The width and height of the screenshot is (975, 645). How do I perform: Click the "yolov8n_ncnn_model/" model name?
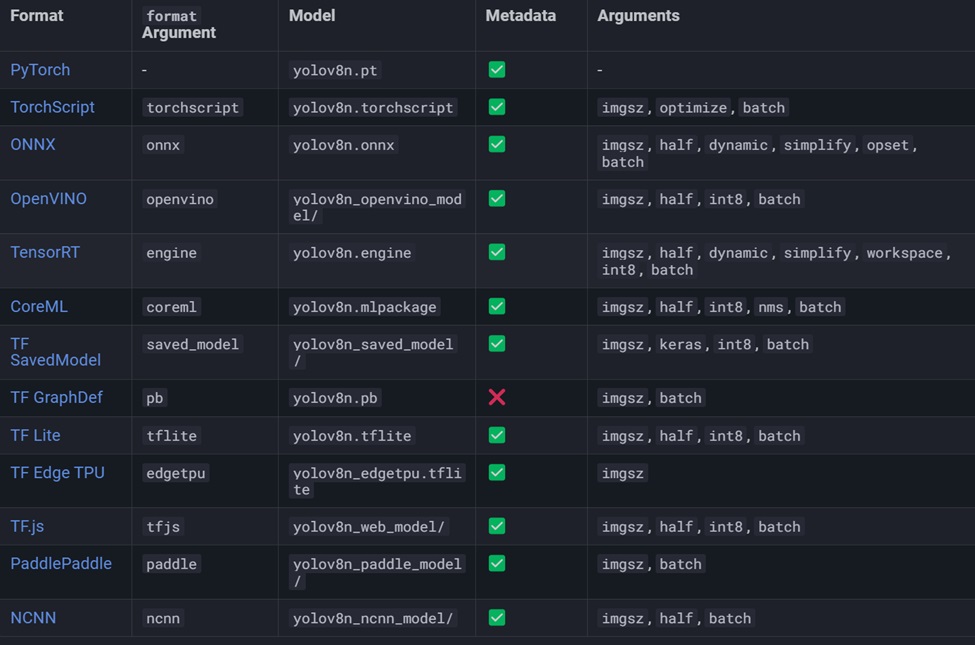[373, 618]
